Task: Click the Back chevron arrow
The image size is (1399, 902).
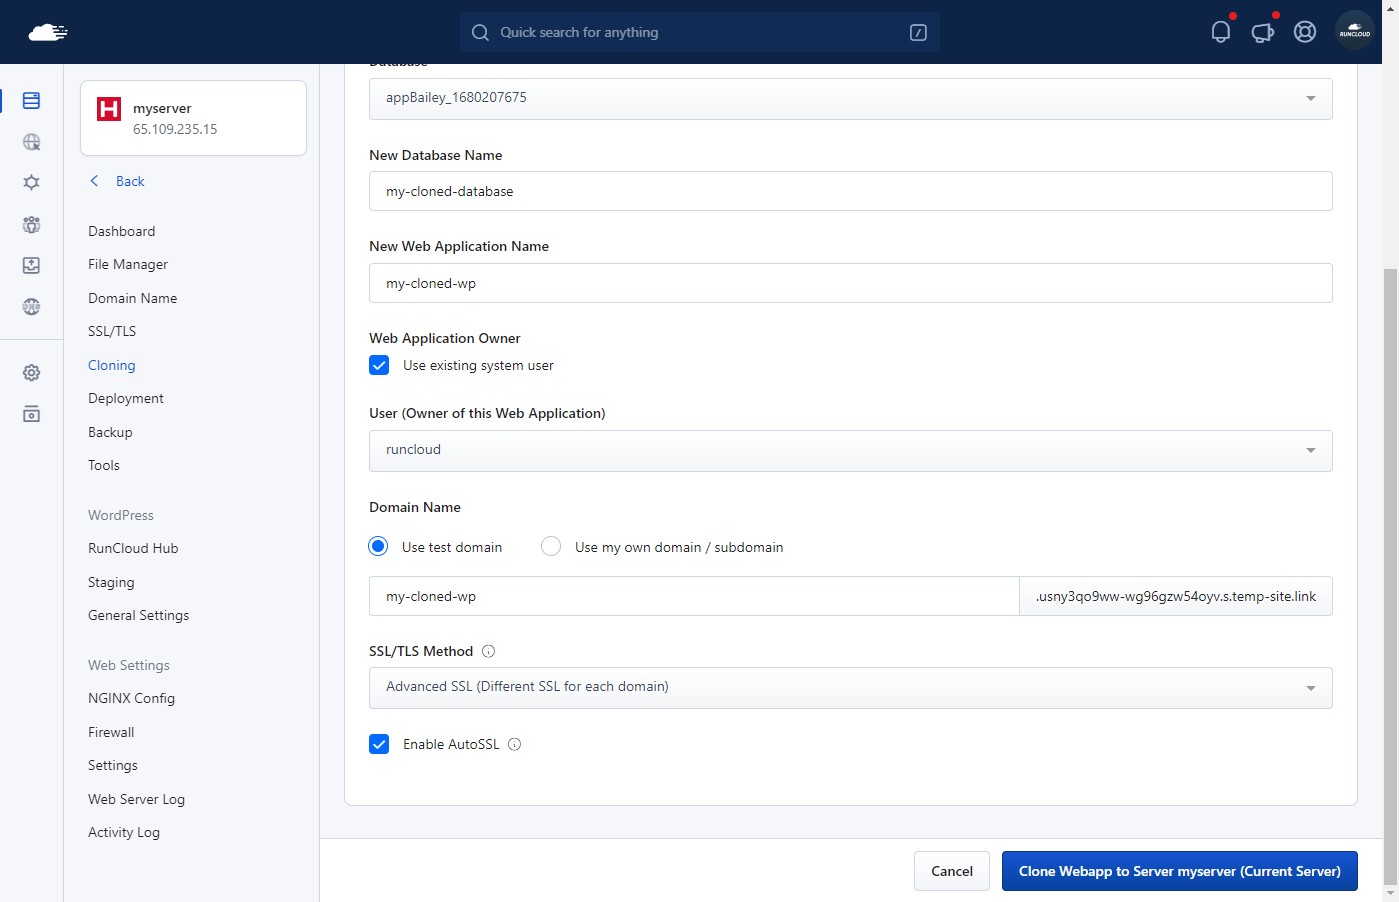Action: pos(94,181)
